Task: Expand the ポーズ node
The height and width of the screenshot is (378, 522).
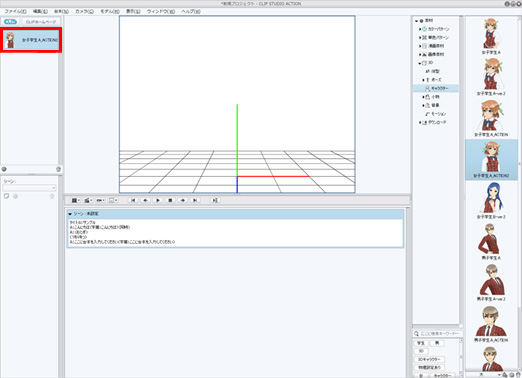Action: pos(423,80)
